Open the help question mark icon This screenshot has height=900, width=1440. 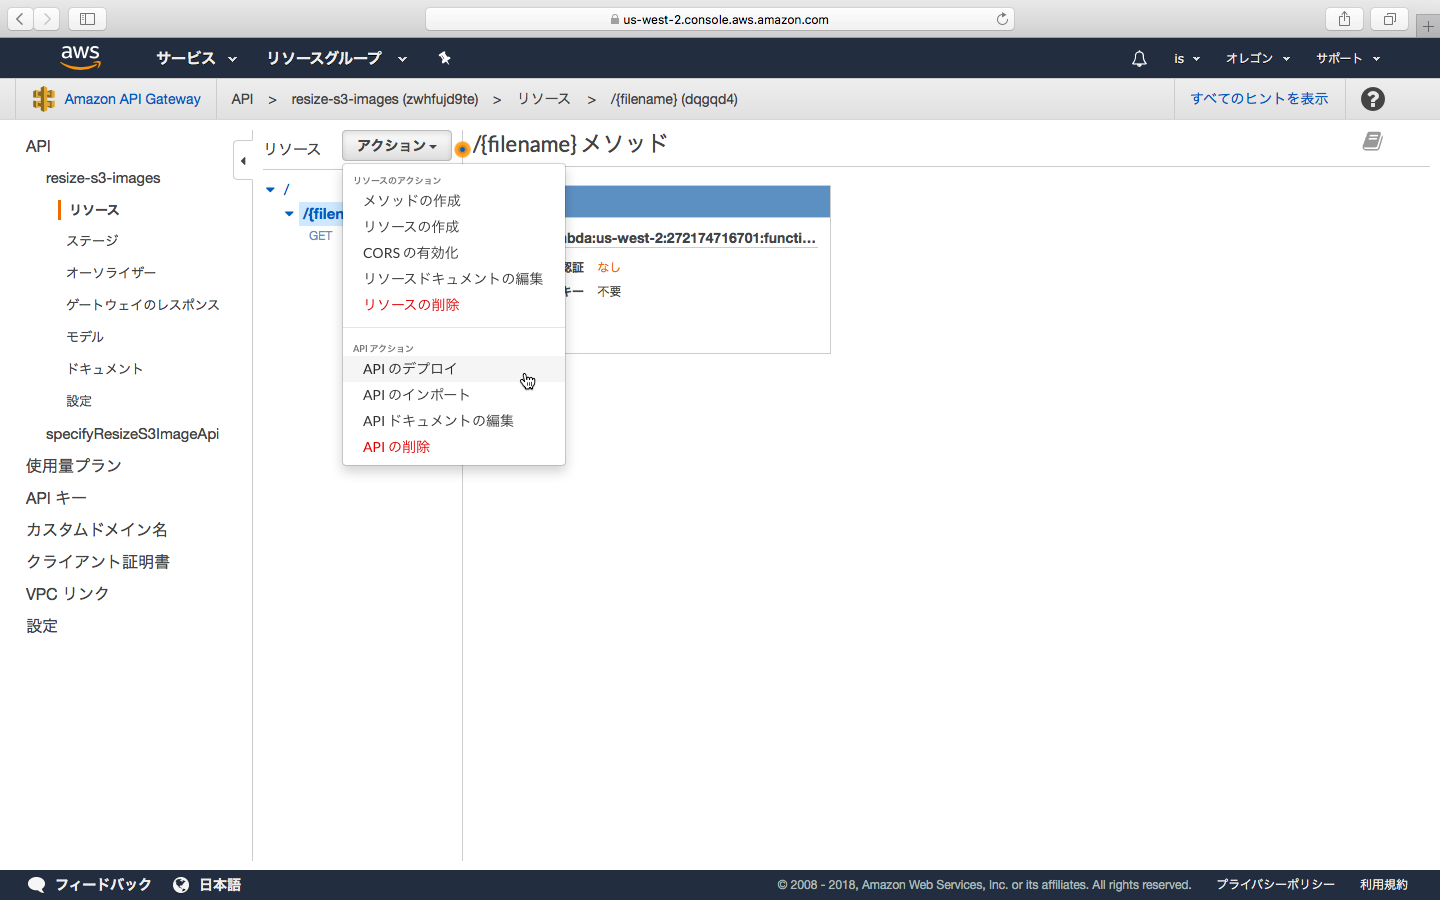click(x=1373, y=99)
